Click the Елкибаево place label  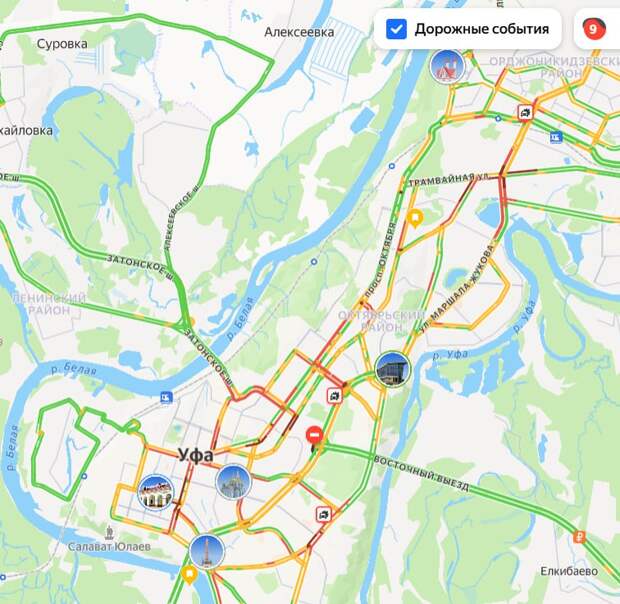[x=569, y=571]
